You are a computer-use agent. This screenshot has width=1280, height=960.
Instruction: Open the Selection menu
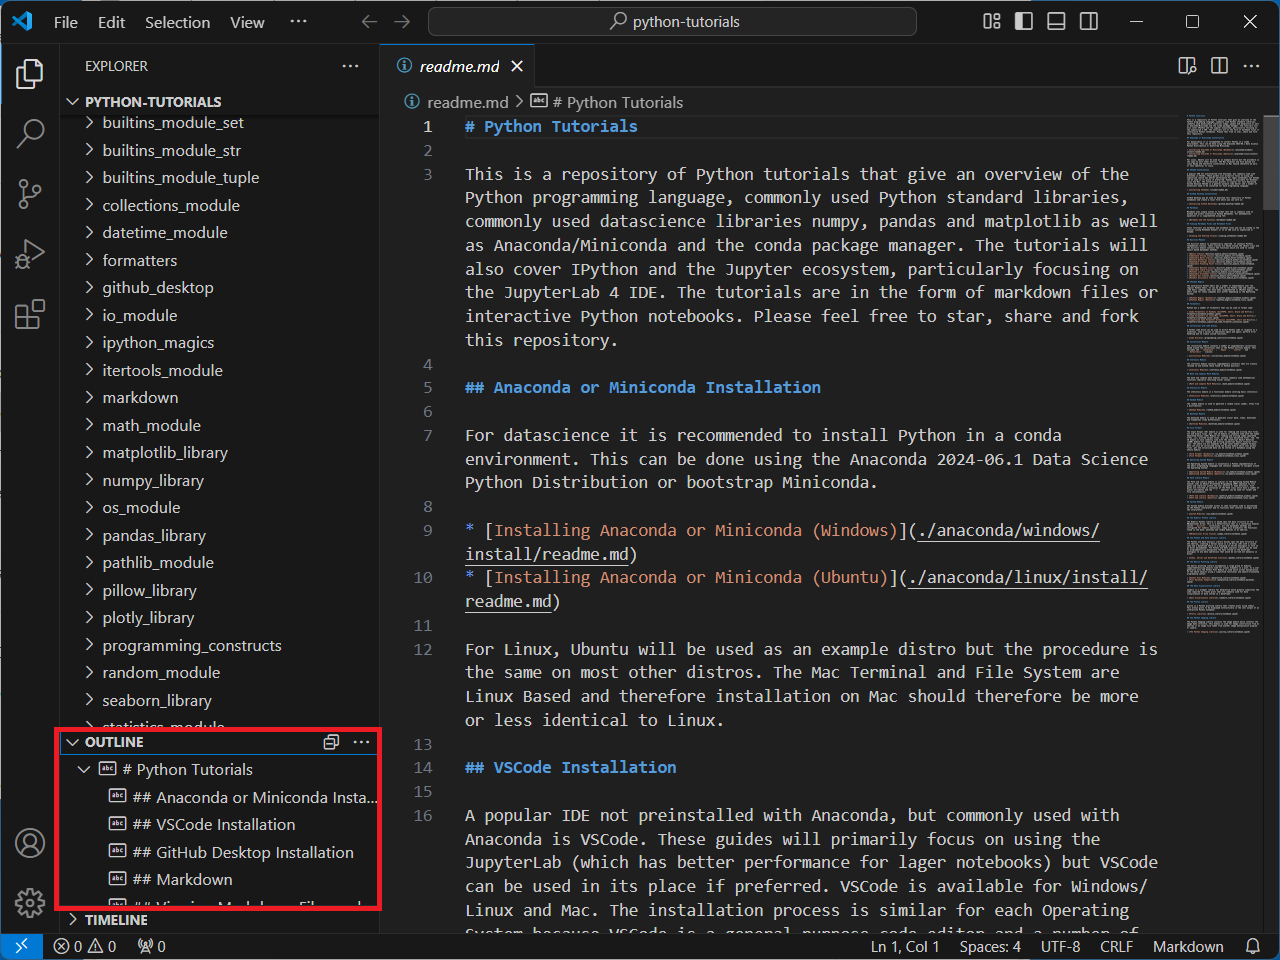177,22
